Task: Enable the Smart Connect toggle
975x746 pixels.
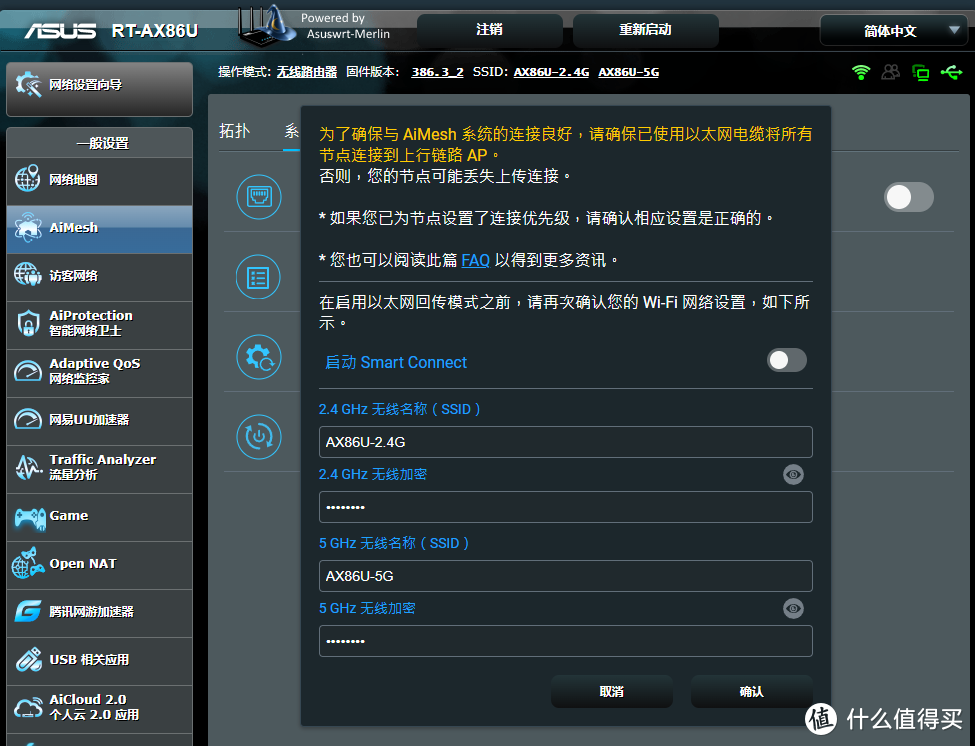Action: click(786, 362)
